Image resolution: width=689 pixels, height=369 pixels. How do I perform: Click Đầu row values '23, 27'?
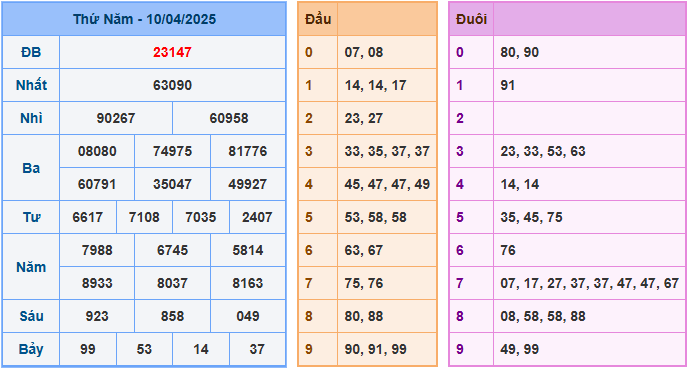tap(364, 118)
